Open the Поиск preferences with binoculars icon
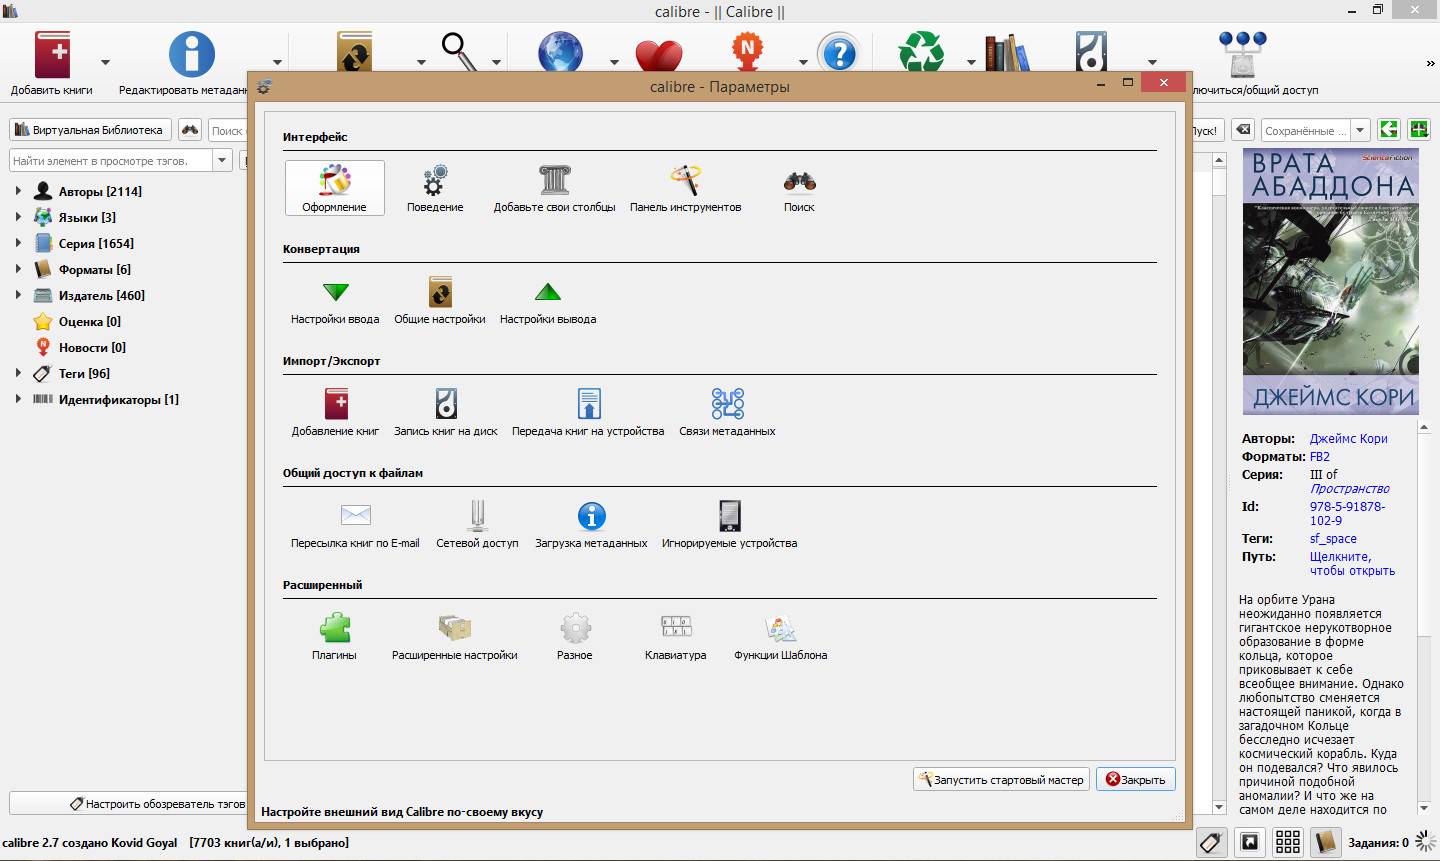Viewport: 1440px width, 861px height. coord(799,188)
